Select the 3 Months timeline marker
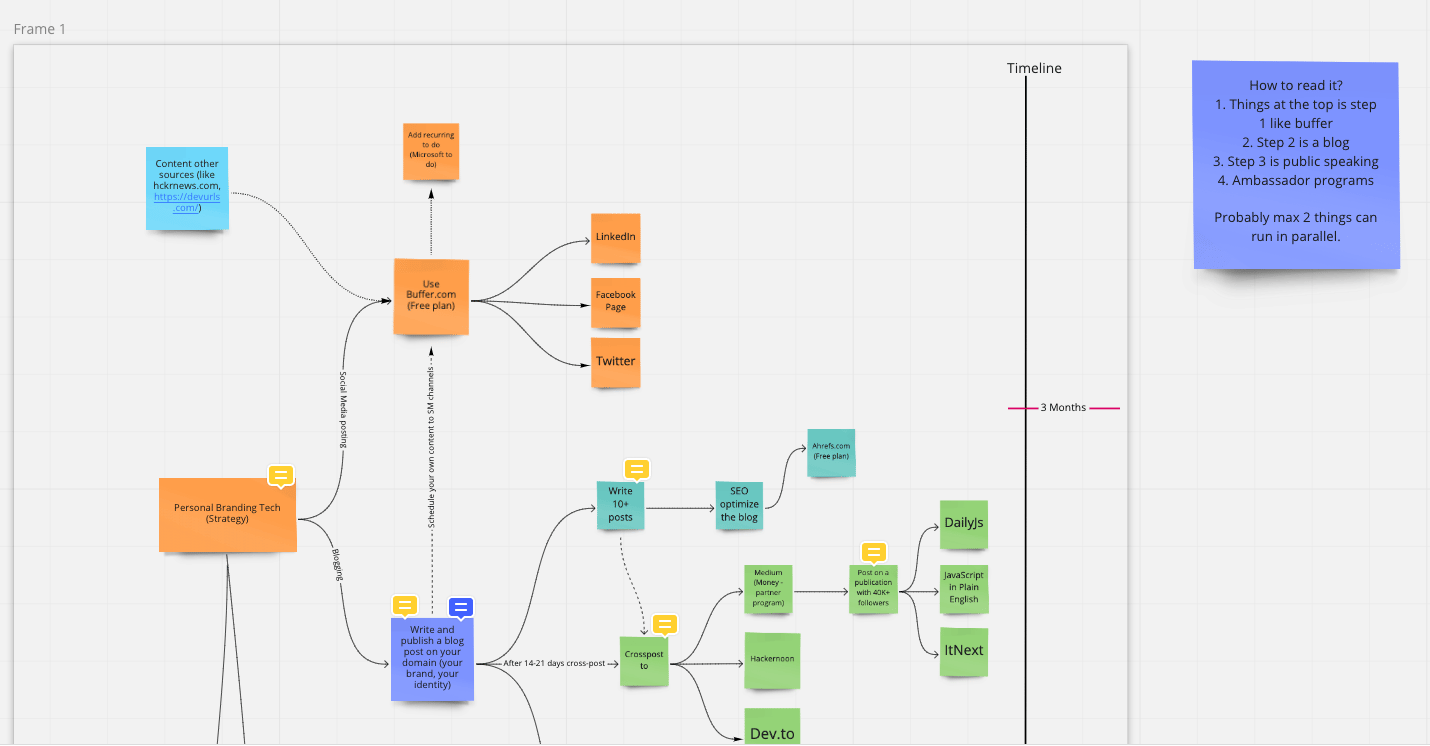This screenshot has width=1430, height=746. [1063, 408]
